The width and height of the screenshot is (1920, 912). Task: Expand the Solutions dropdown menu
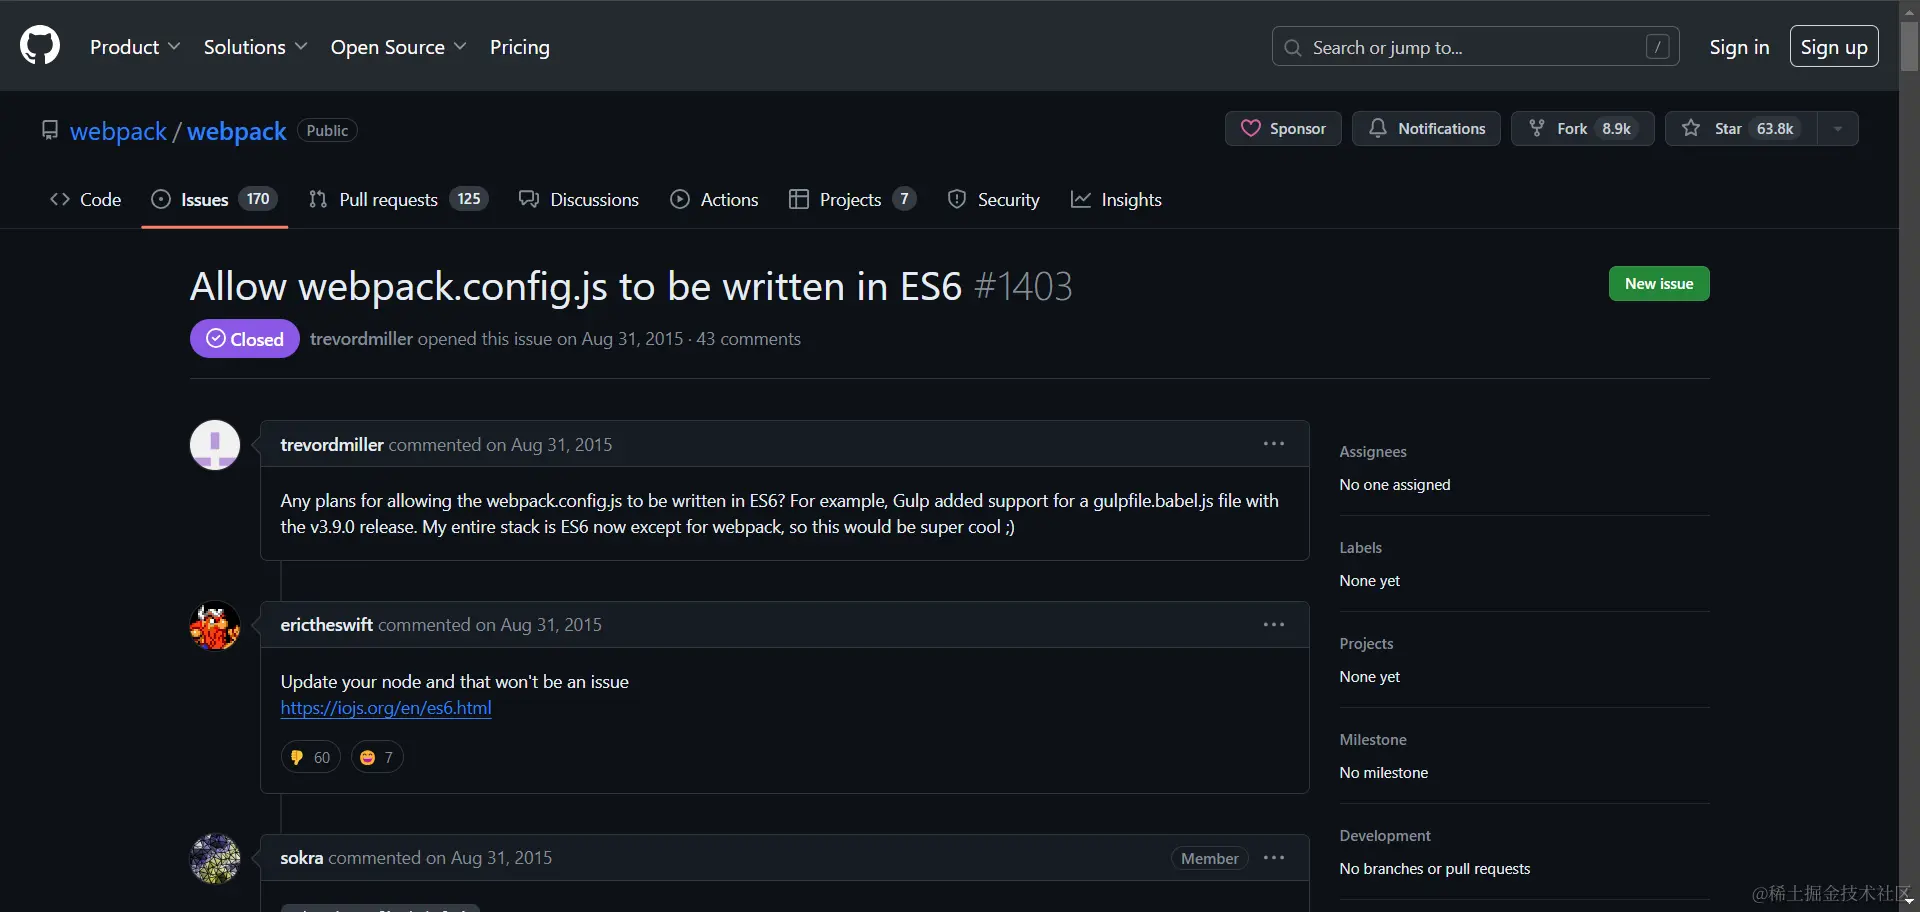click(255, 47)
